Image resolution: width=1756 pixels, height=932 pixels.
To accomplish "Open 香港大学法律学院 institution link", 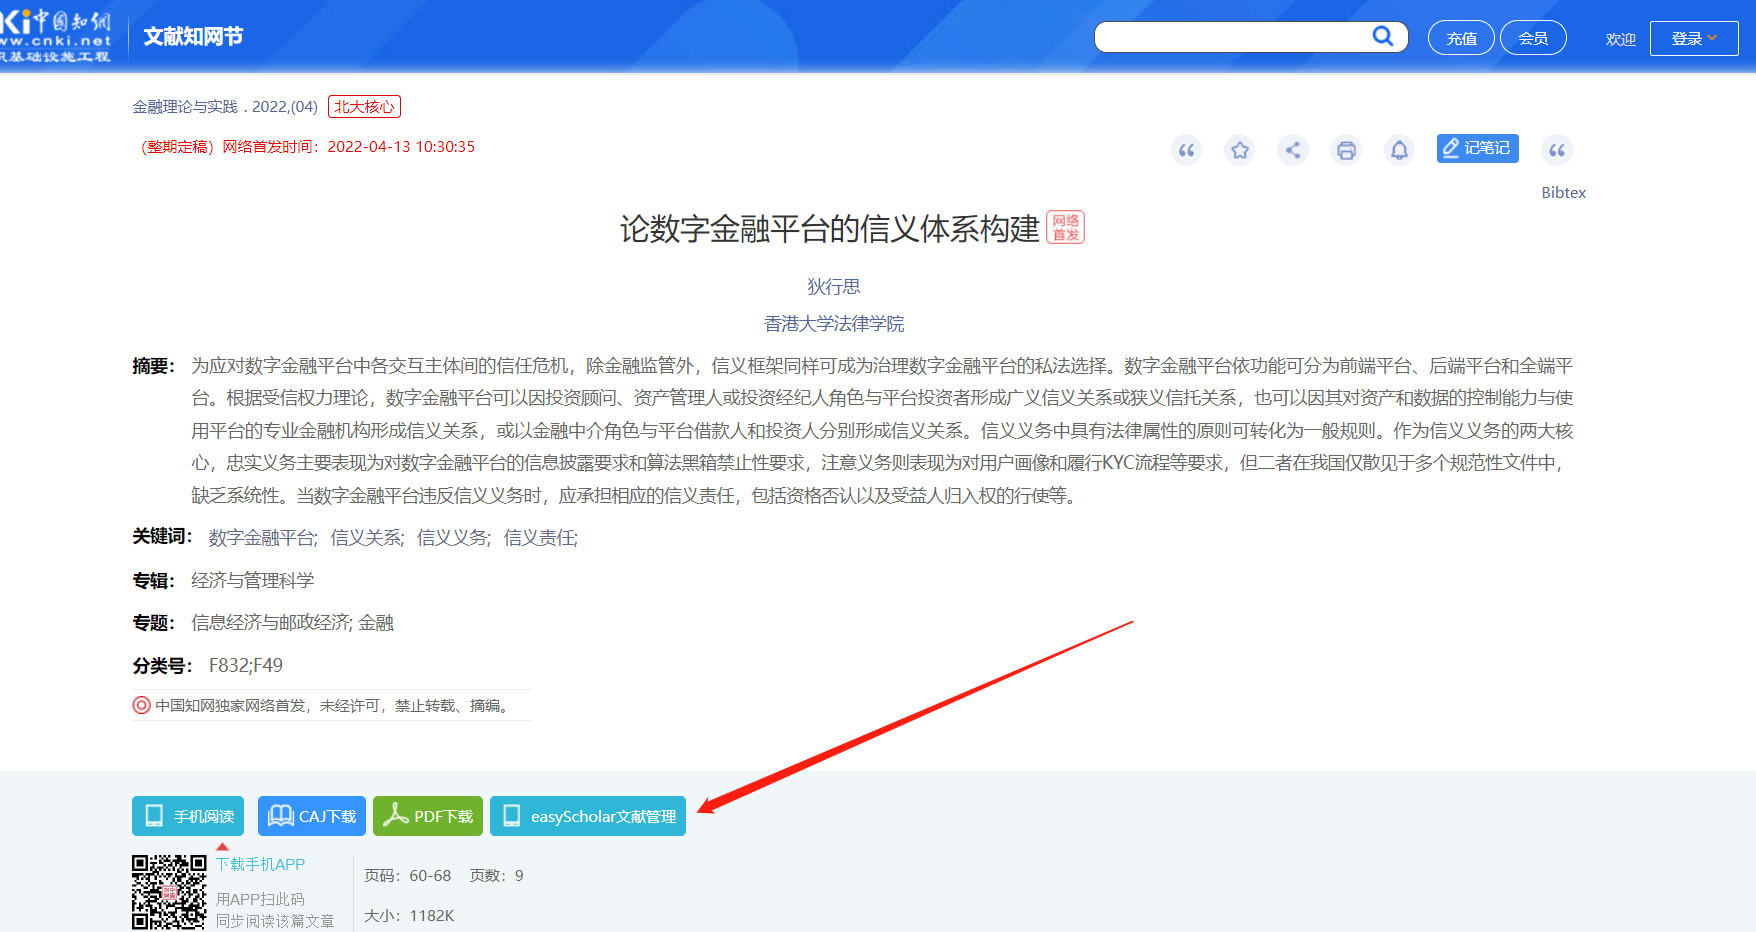I will 834,324.
